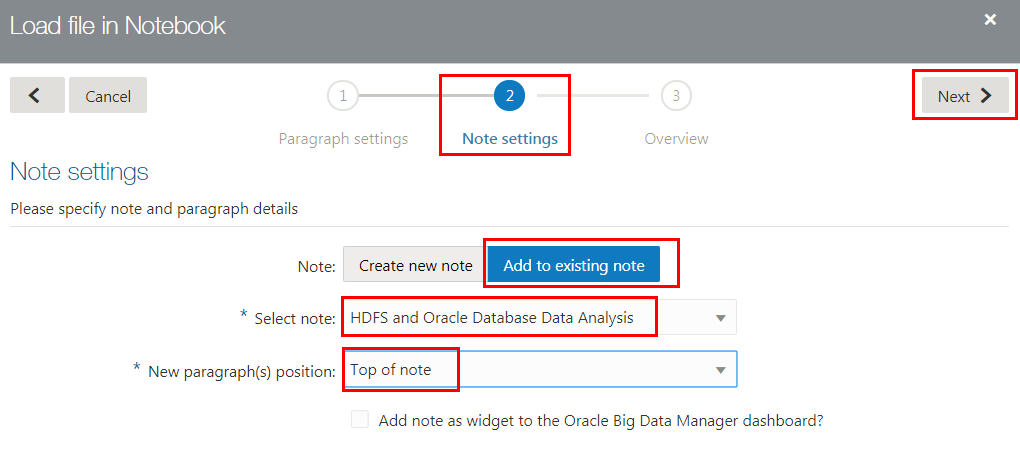Click the back arrow button

coord(37,96)
